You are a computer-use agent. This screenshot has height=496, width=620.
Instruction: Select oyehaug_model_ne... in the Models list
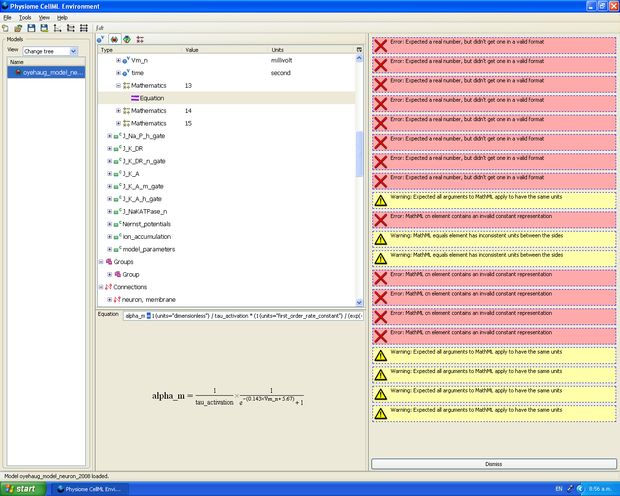pyautogui.click(x=46, y=72)
